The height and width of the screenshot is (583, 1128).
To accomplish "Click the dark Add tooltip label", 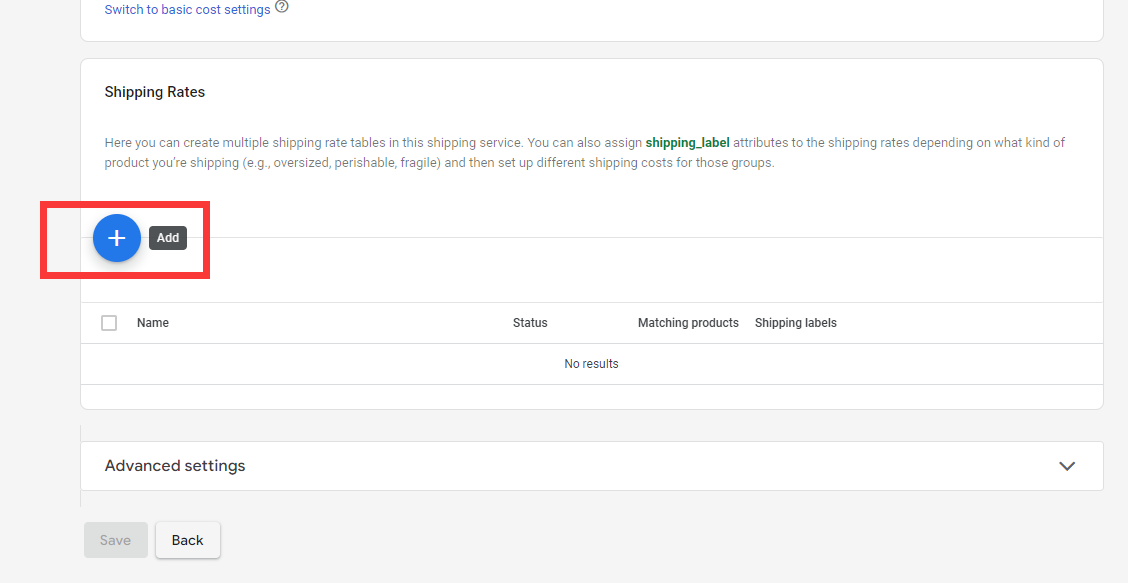I will tap(168, 238).
